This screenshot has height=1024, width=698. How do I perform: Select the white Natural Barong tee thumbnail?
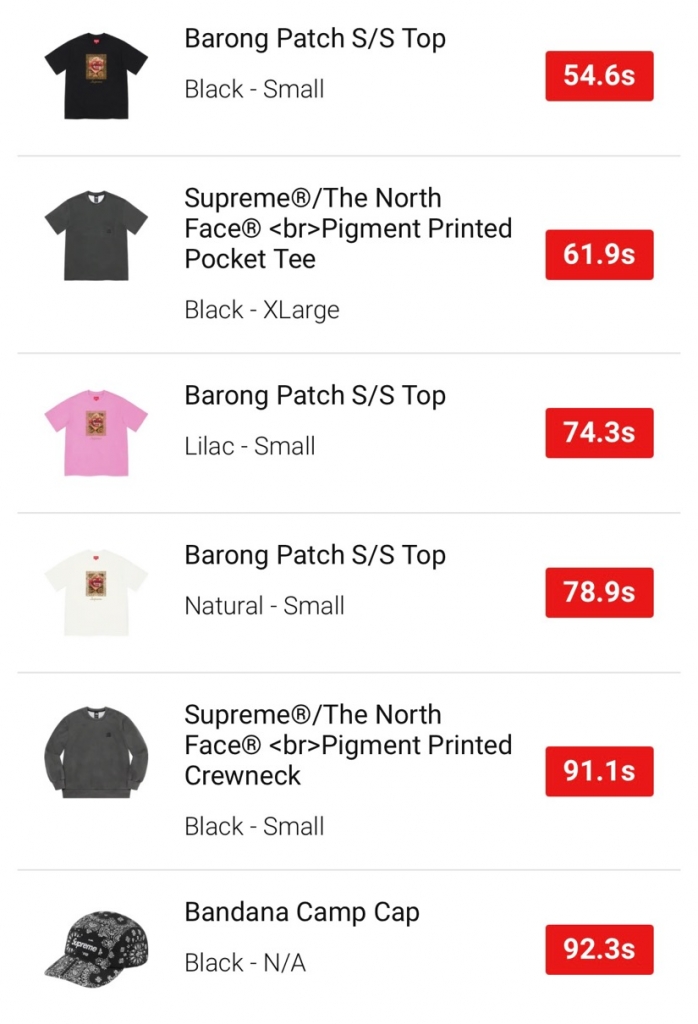tap(96, 592)
